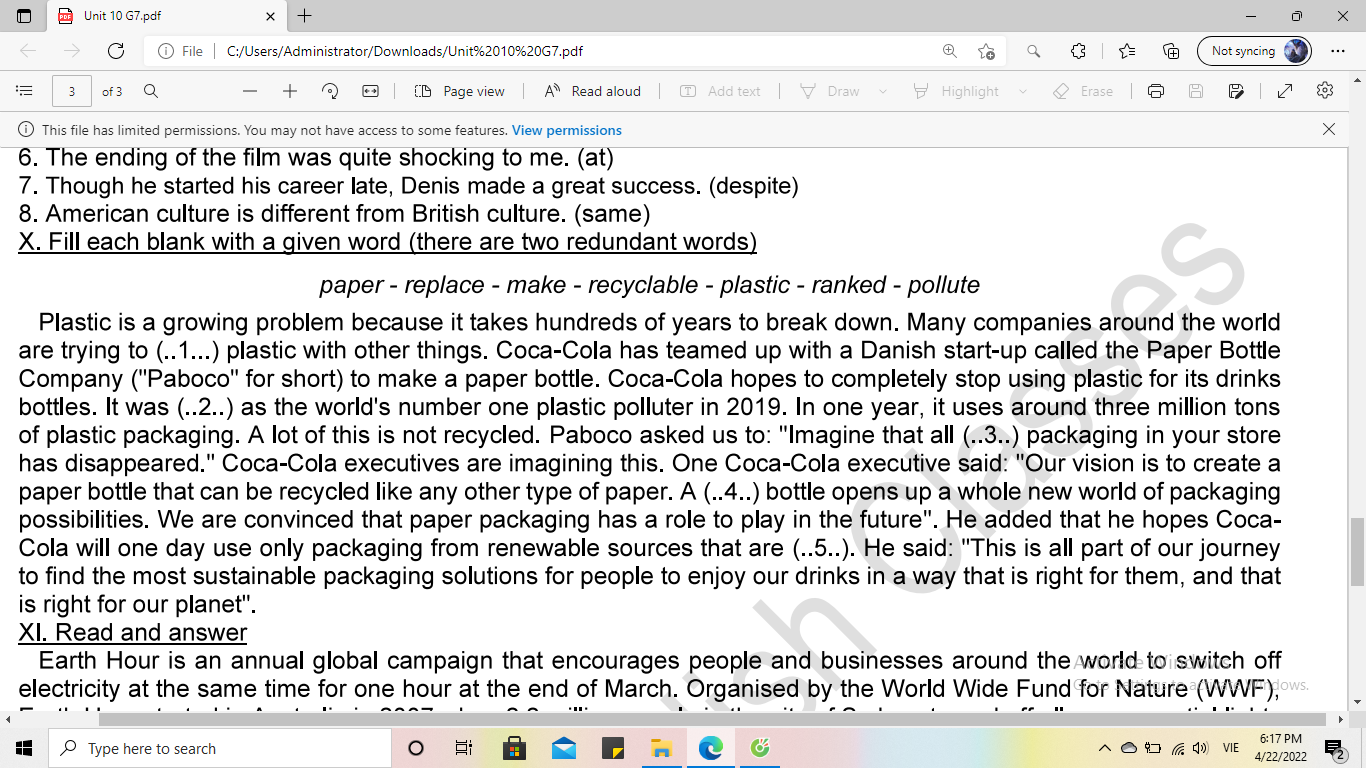1366x768 pixels.
Task: Open the notification center icon
Action: [1333, 748]
